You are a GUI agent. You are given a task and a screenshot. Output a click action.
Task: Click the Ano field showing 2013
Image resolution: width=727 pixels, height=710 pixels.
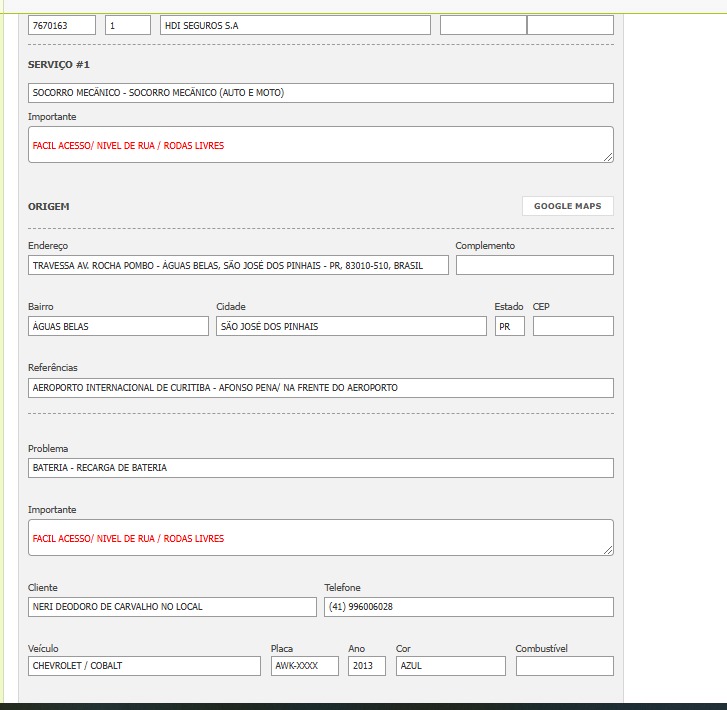pyautogui.click(x=366, y=666)
